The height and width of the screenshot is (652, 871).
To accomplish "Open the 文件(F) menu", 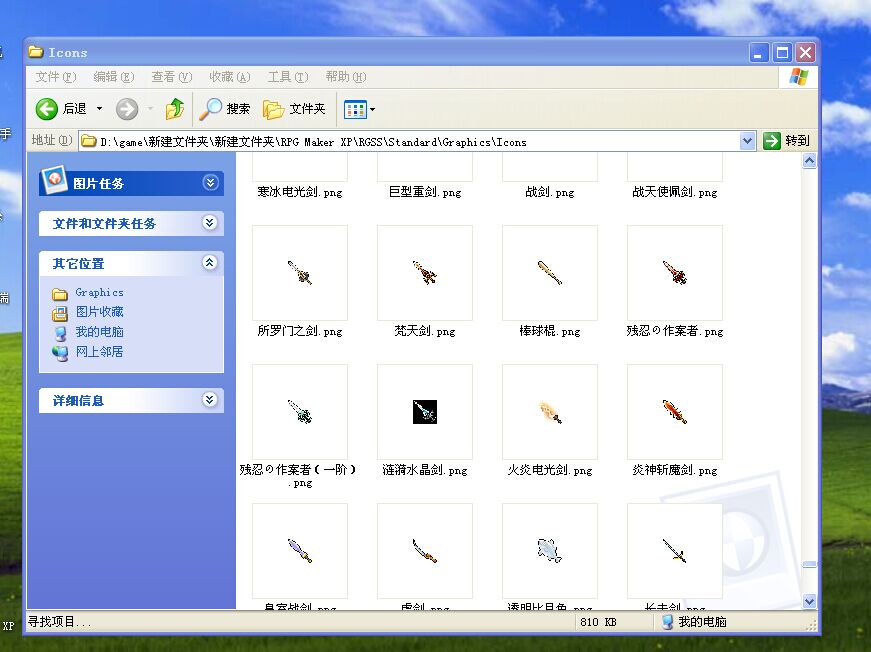I will [x=56, y=77].
